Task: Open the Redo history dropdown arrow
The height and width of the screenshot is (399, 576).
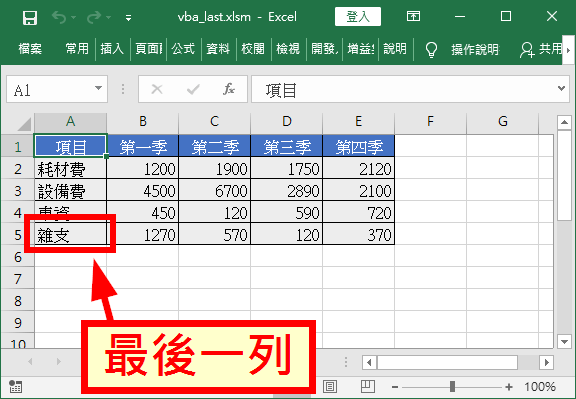Action: 108,17
